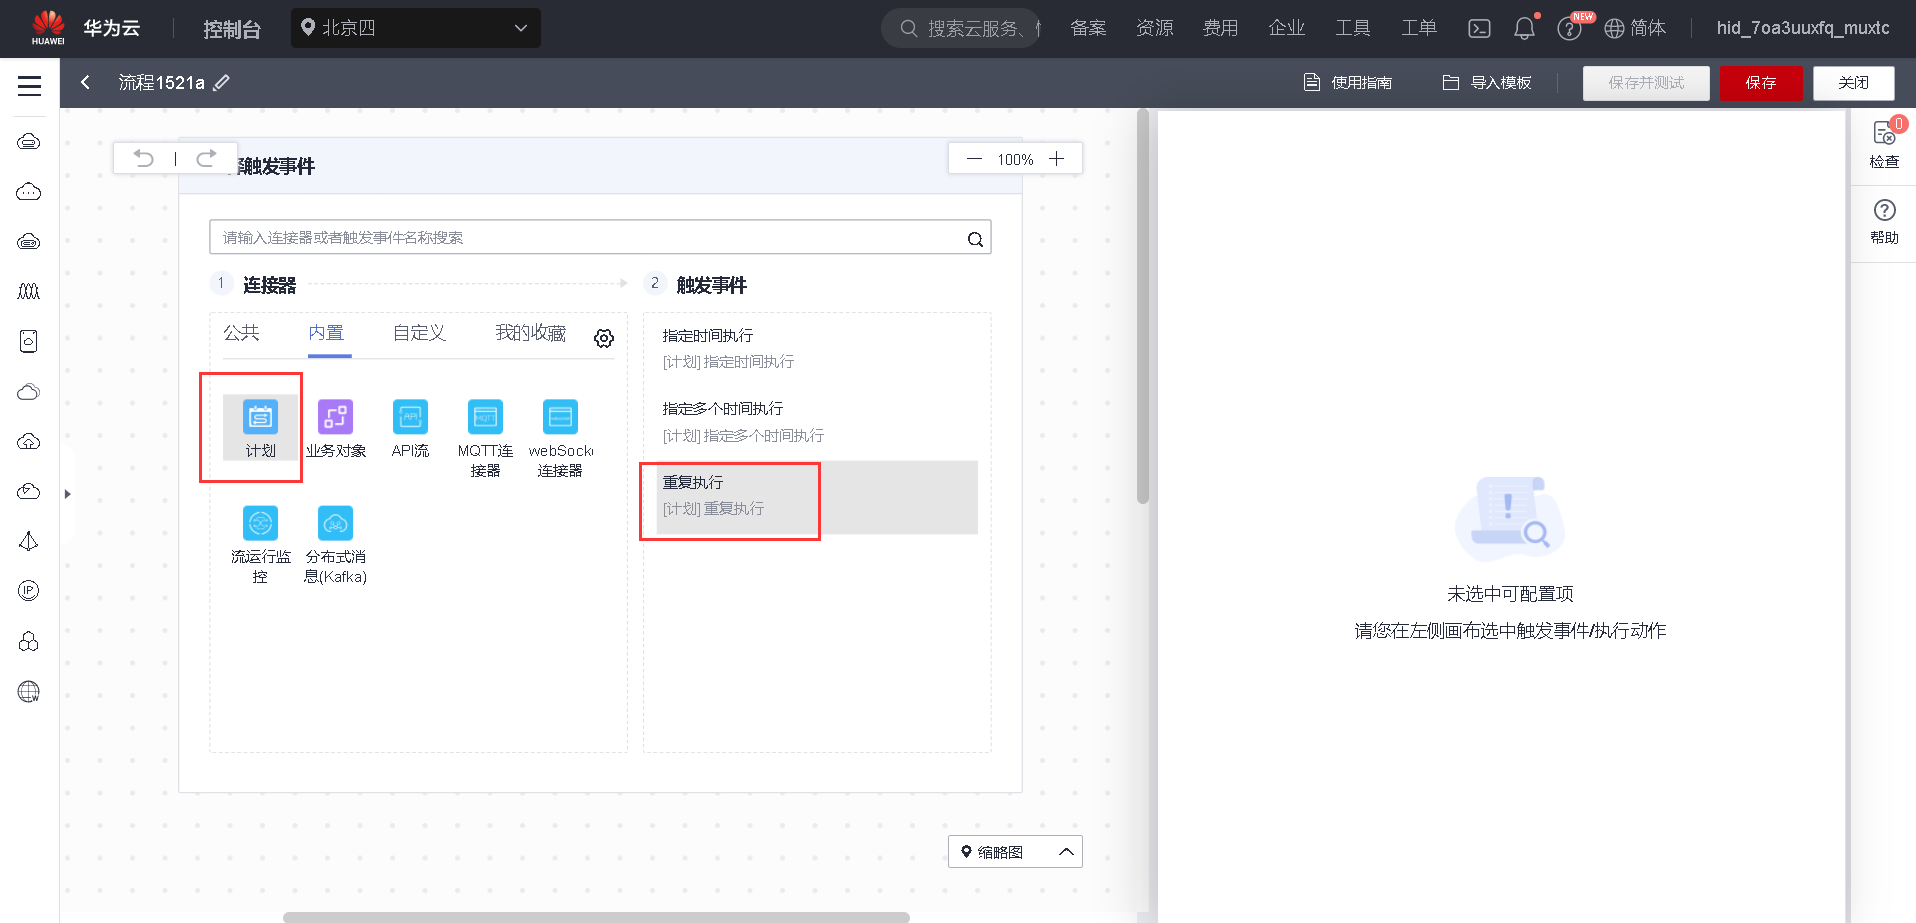Screen dimensions: 1916x923
Task: Switch to the 公共 connector tab
Action: click(x=241, y=333)
